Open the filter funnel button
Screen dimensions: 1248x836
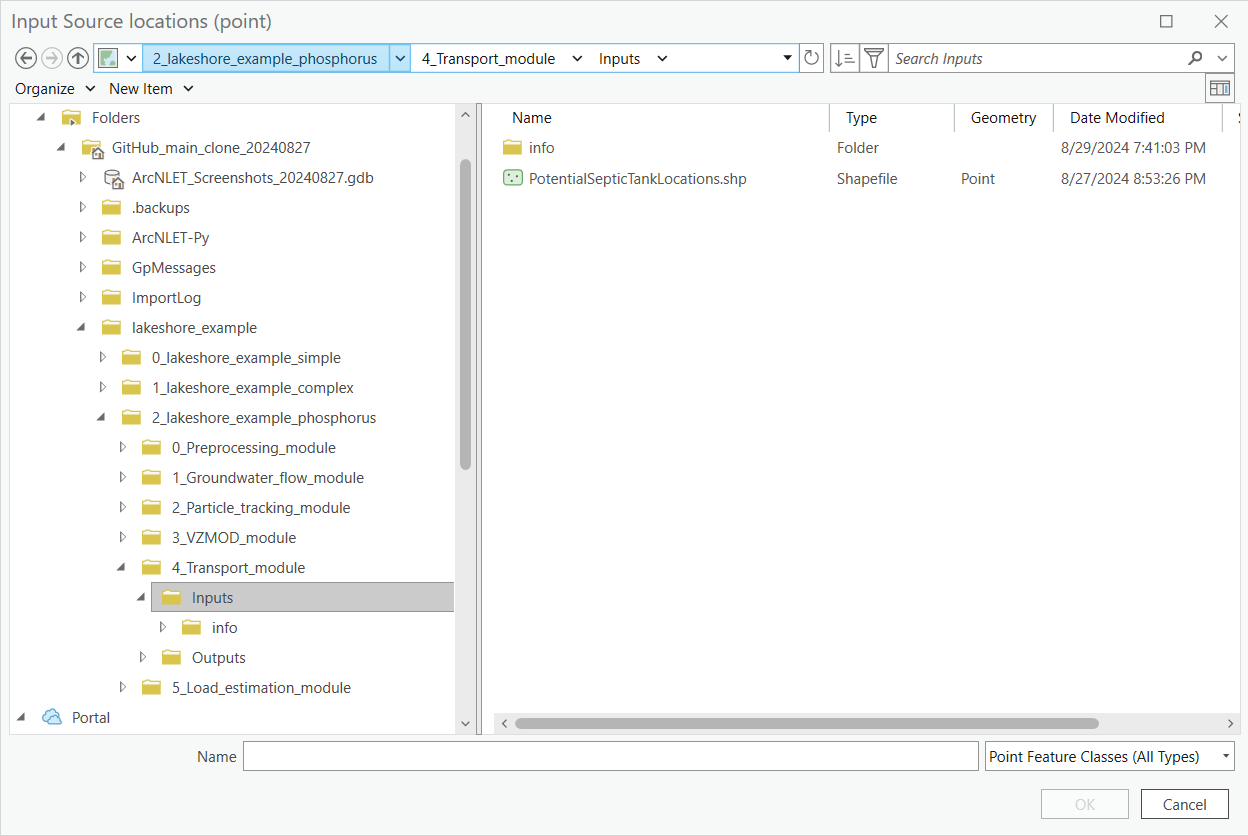click(x=874, y=58)
